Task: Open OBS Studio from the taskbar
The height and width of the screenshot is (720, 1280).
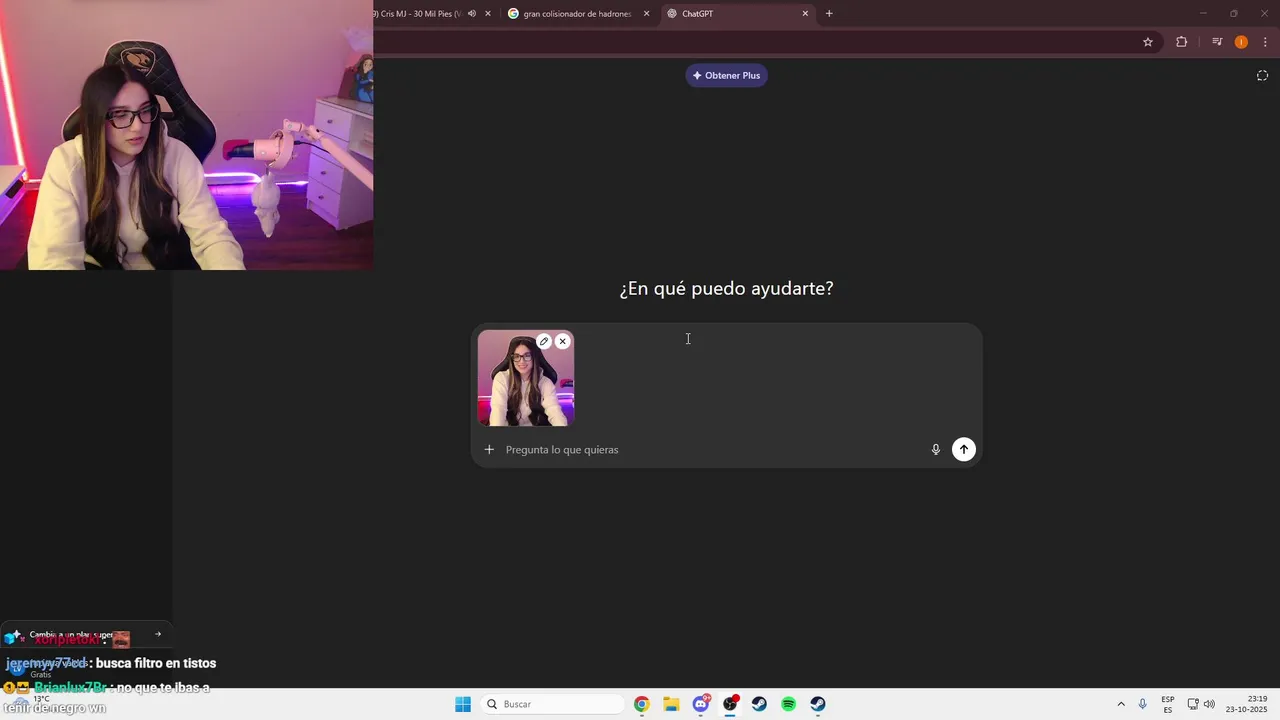Action: pos(730,704)
